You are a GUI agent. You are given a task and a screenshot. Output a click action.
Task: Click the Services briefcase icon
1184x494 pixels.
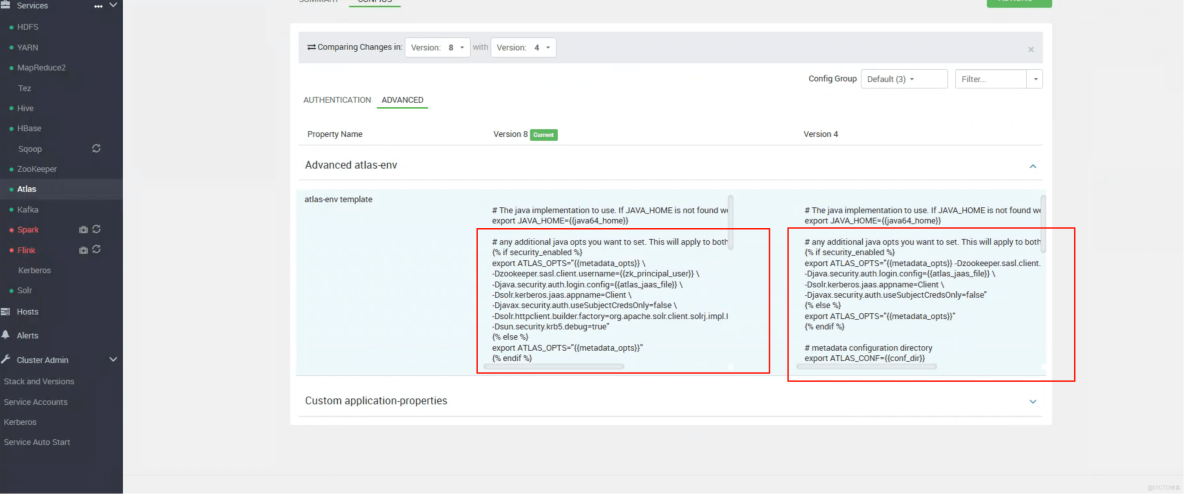click(5, 5)
